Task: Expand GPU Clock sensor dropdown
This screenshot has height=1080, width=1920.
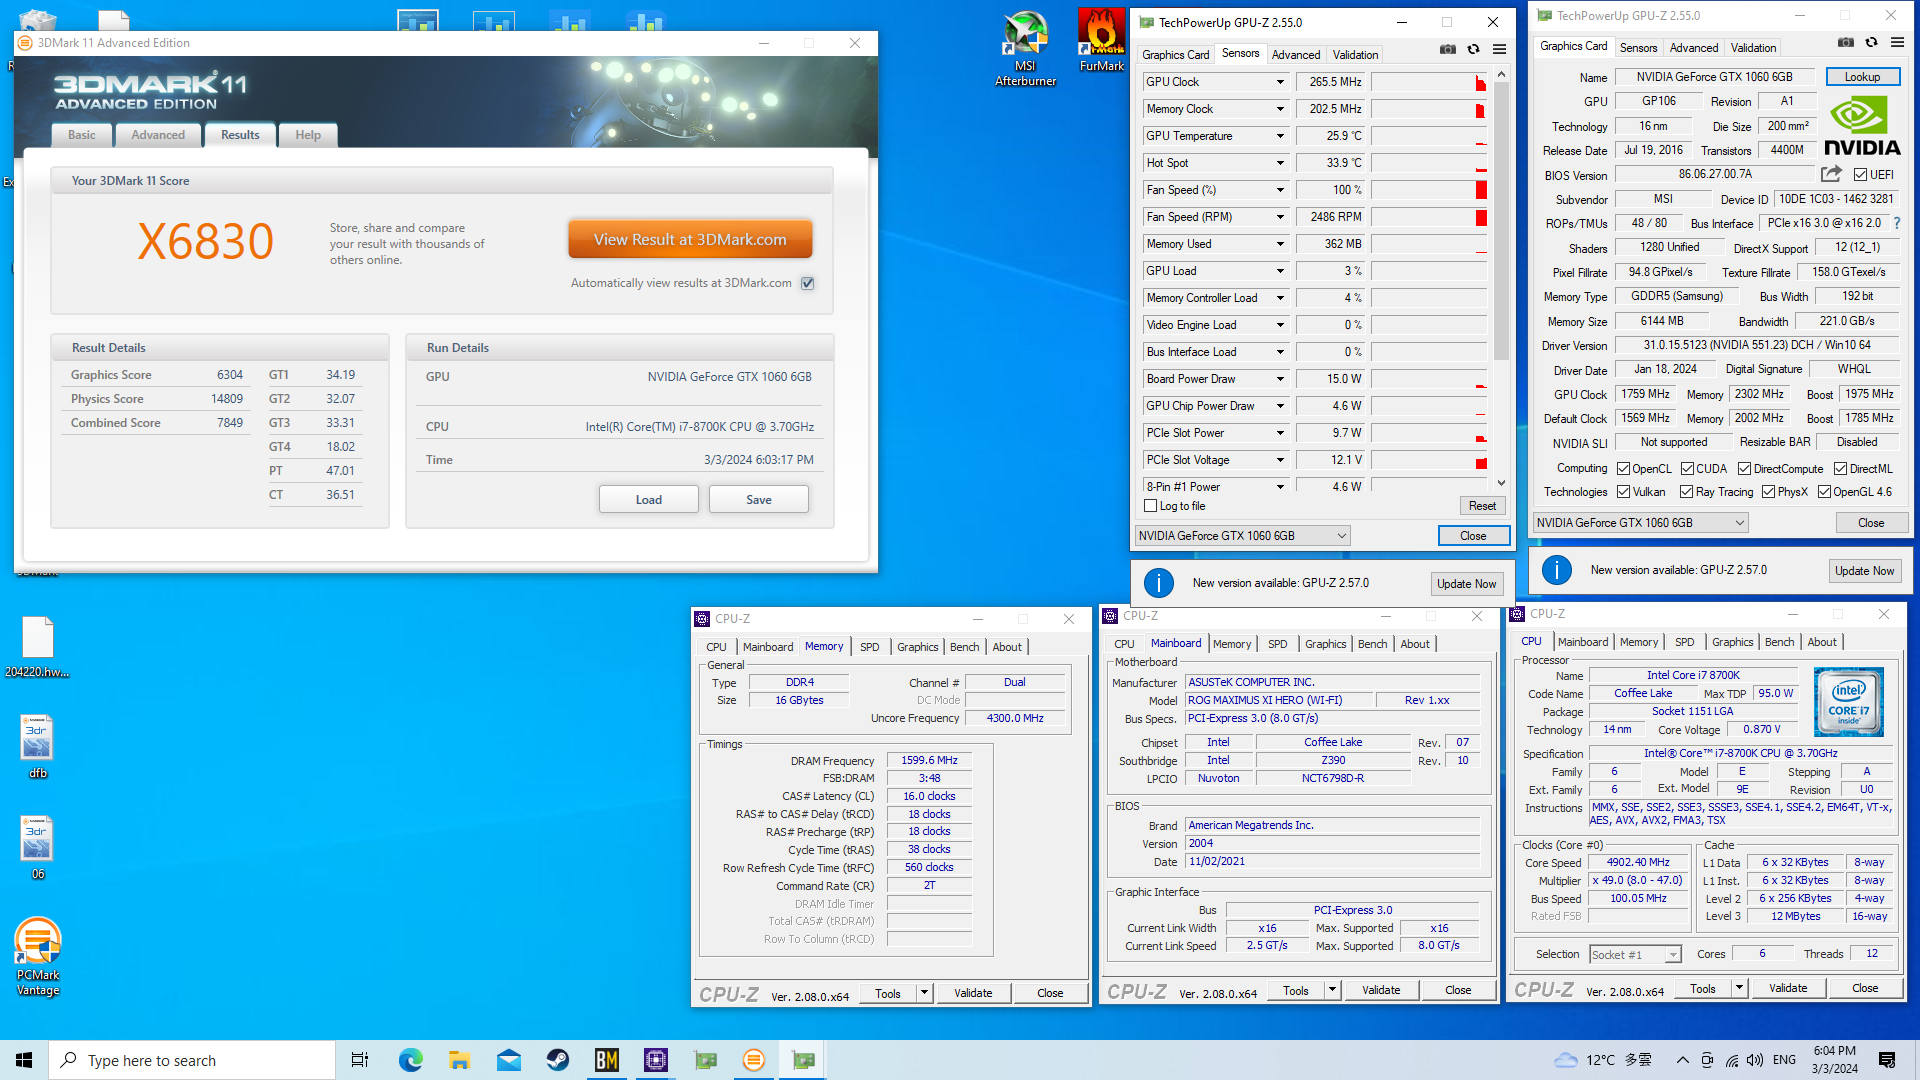Action: click(1280, 82)
